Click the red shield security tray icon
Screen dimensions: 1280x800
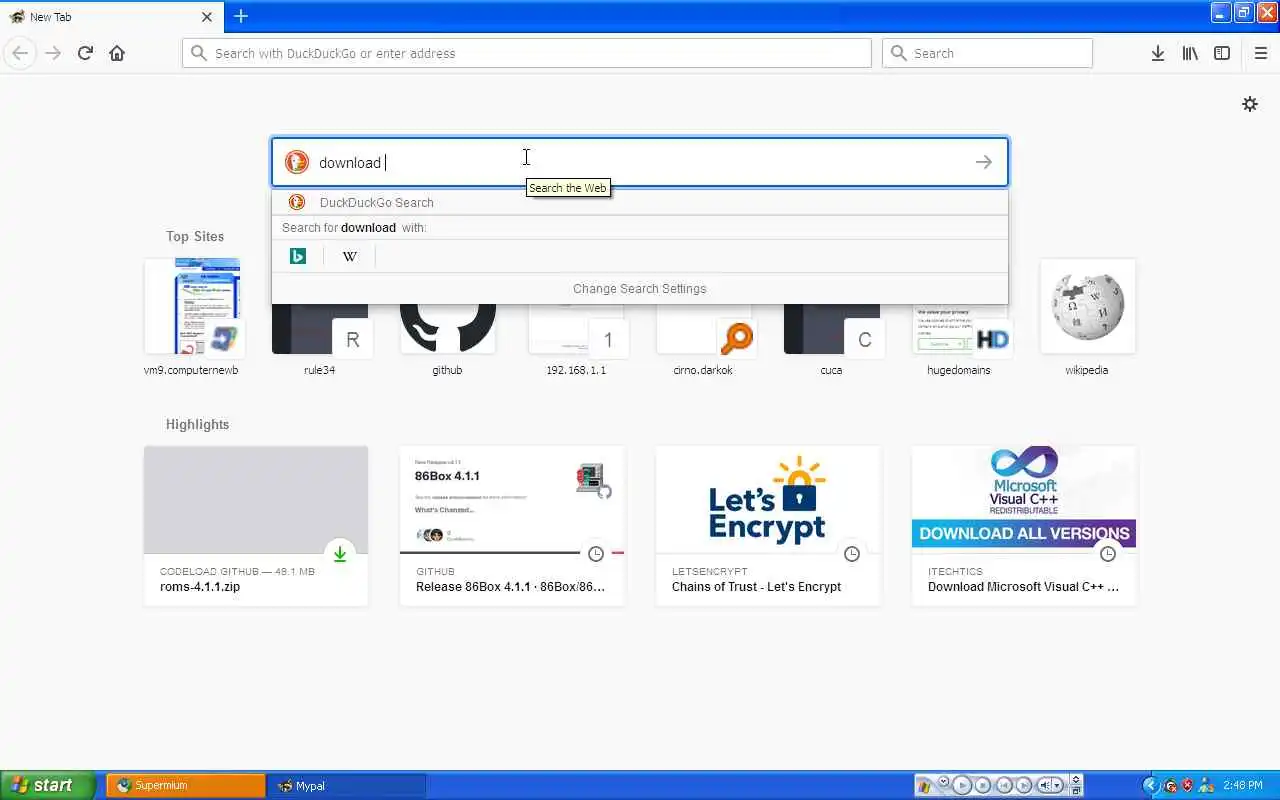point(1187,785)
